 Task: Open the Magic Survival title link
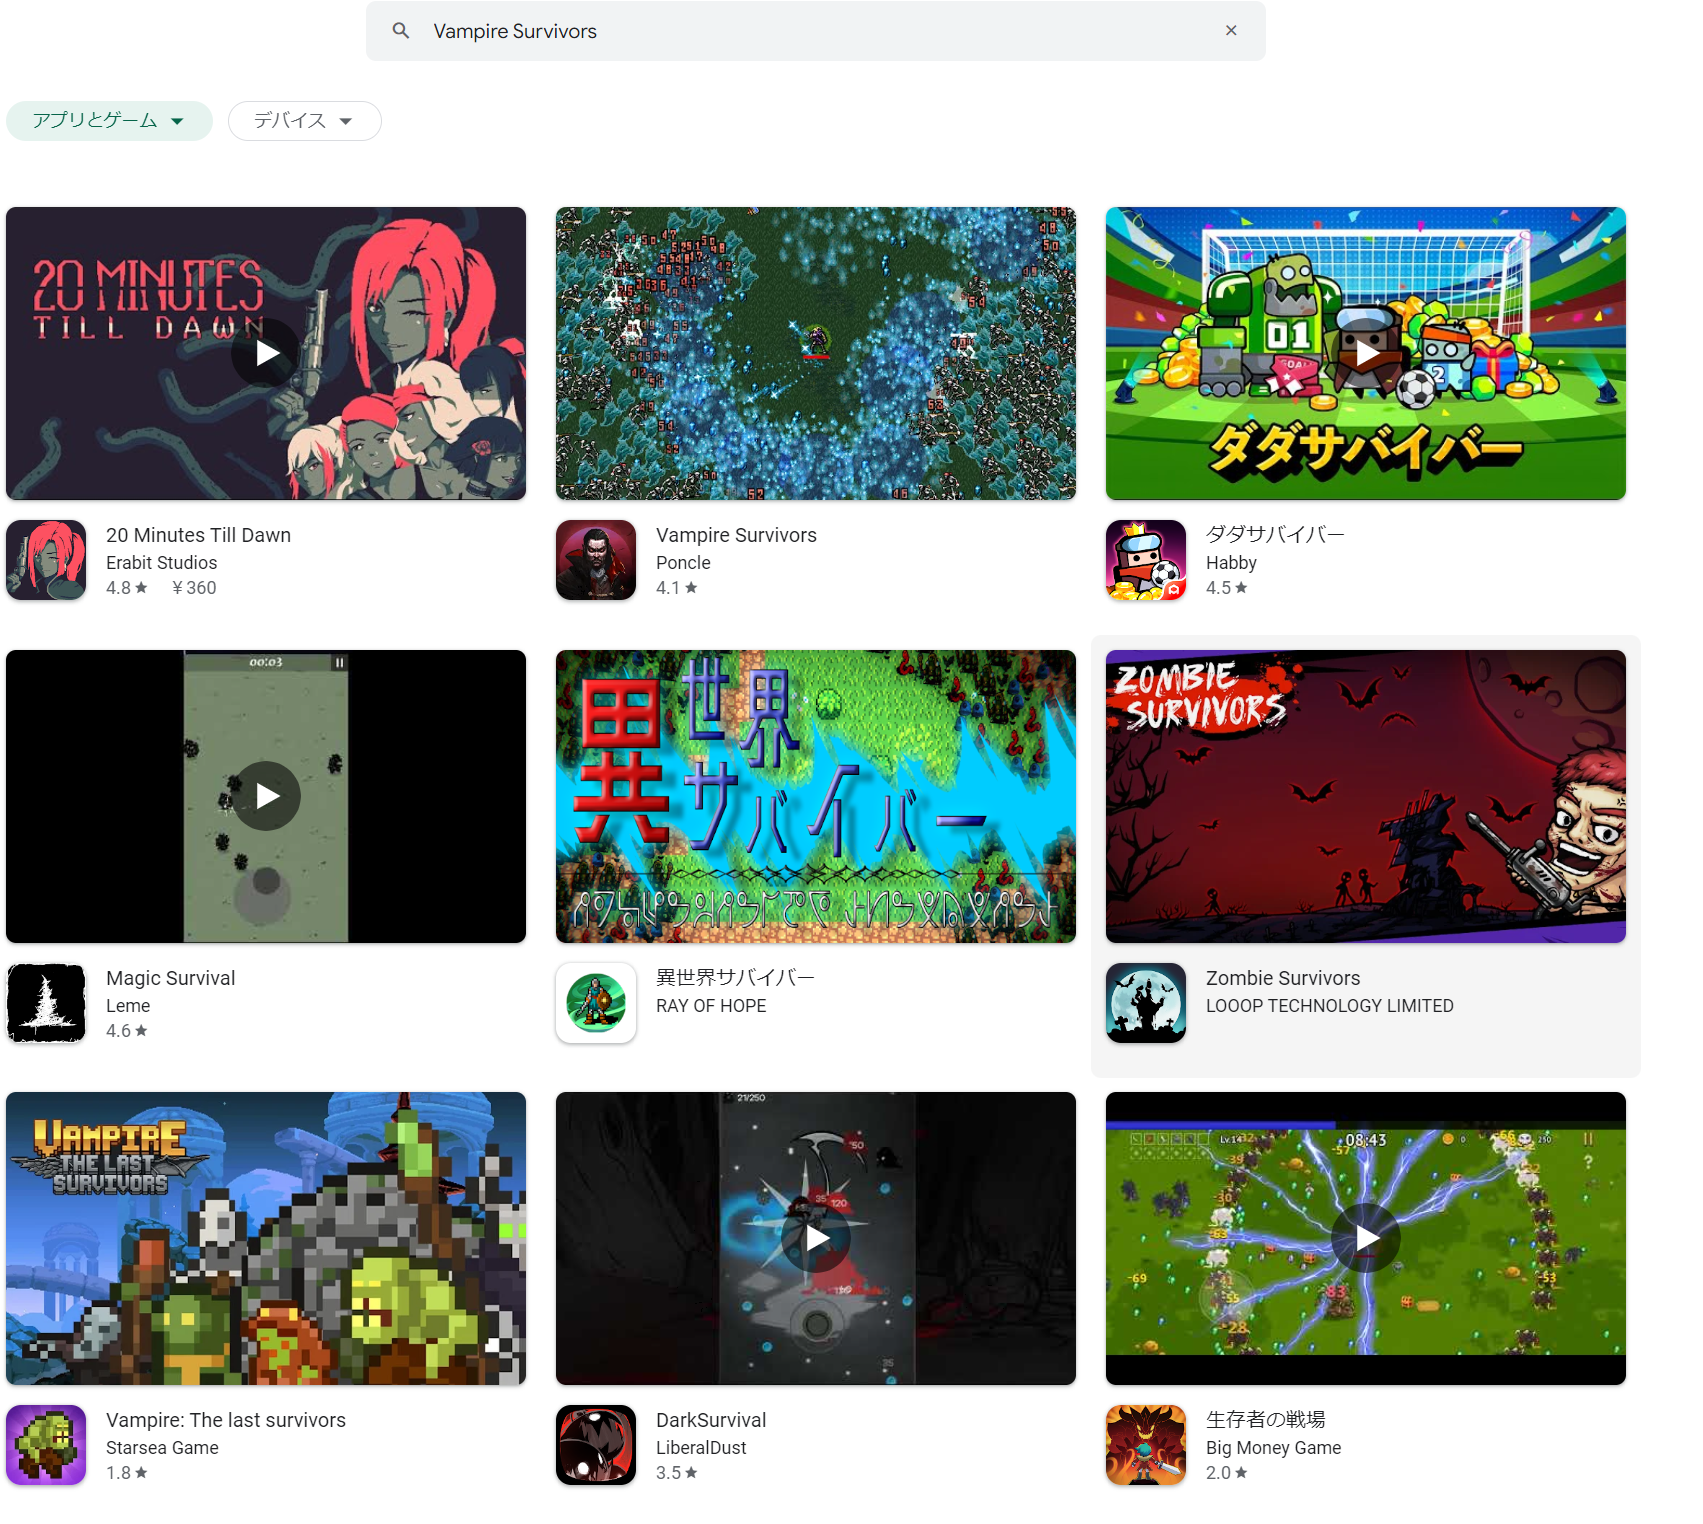[x=170, y=978]
